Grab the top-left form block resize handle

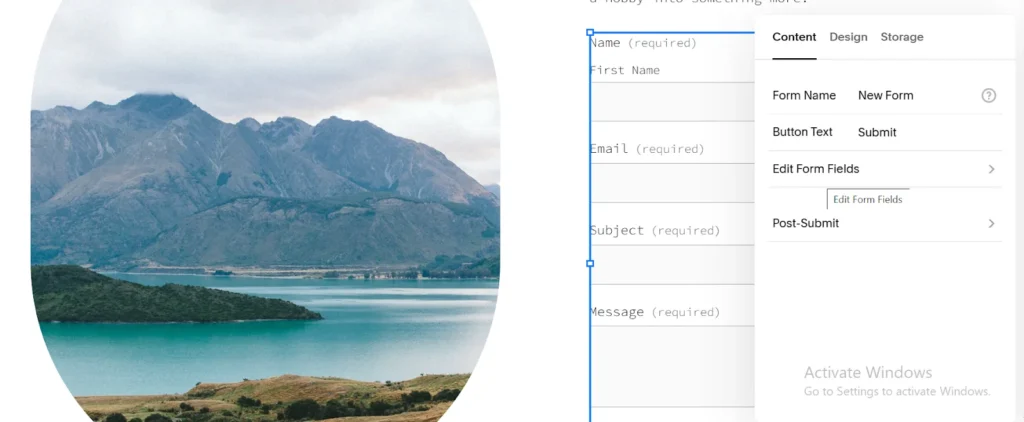tap(590, 33)
